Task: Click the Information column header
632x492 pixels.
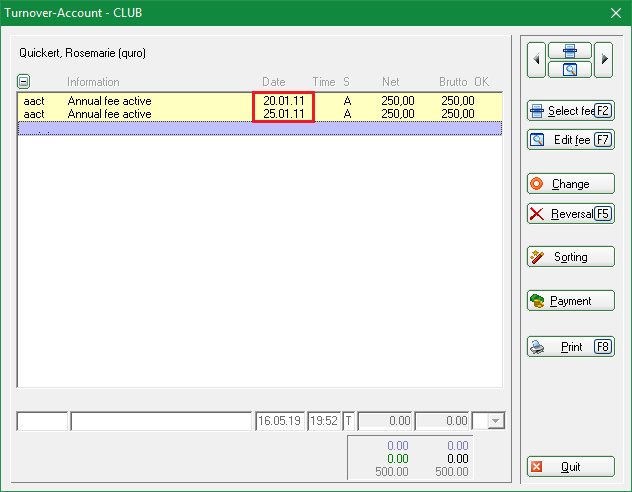Action: coord(93,82)
